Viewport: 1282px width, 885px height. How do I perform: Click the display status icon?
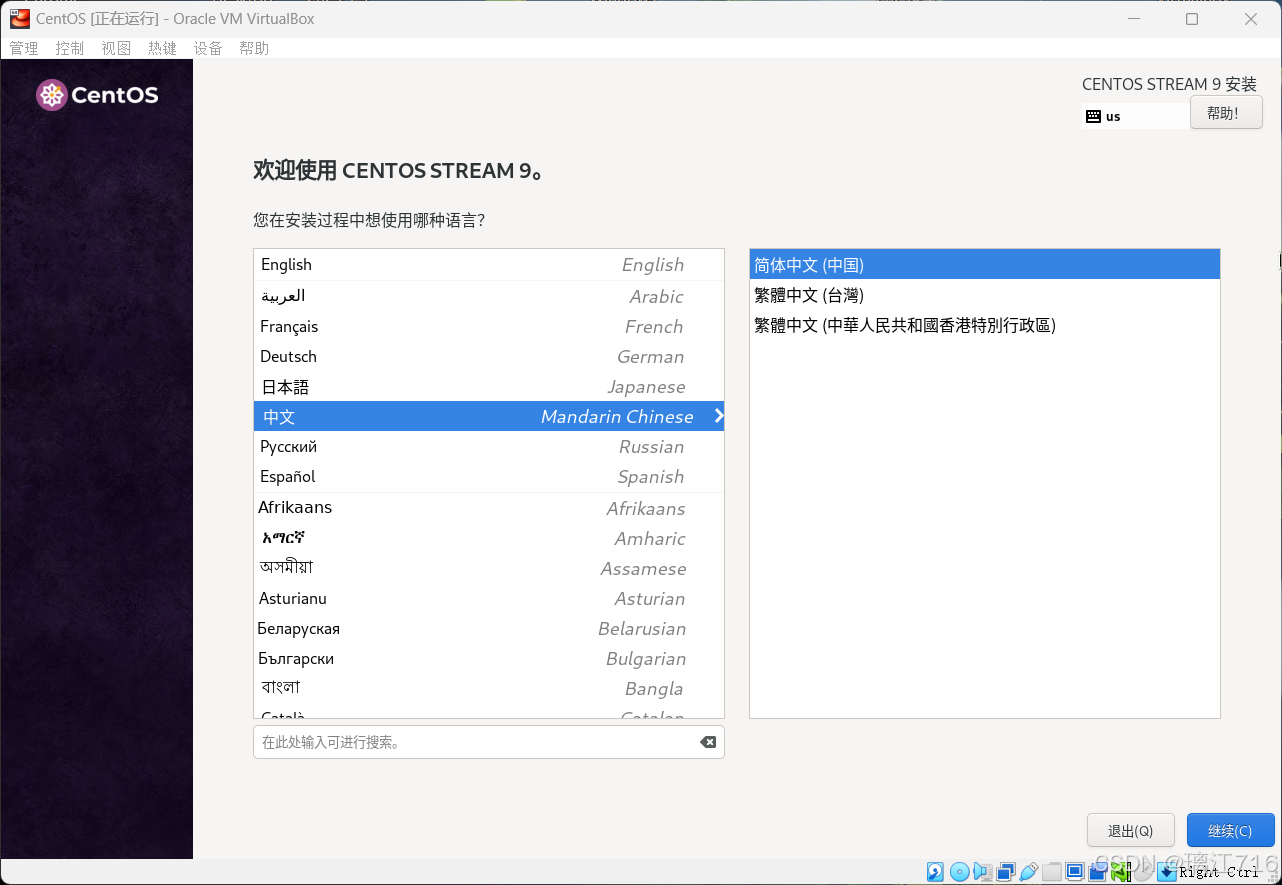click(x=1075, y=871)
